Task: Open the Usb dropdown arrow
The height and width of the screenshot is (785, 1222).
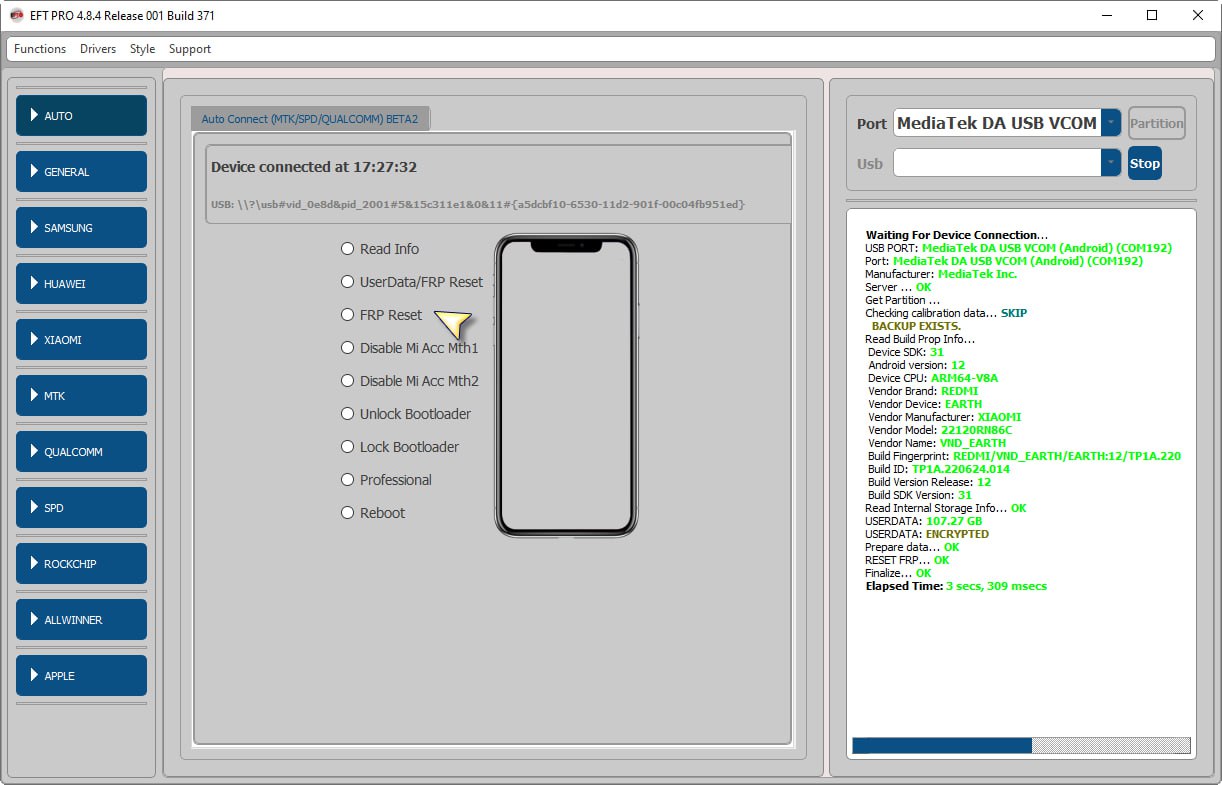Action: (x=1111, y=163)
